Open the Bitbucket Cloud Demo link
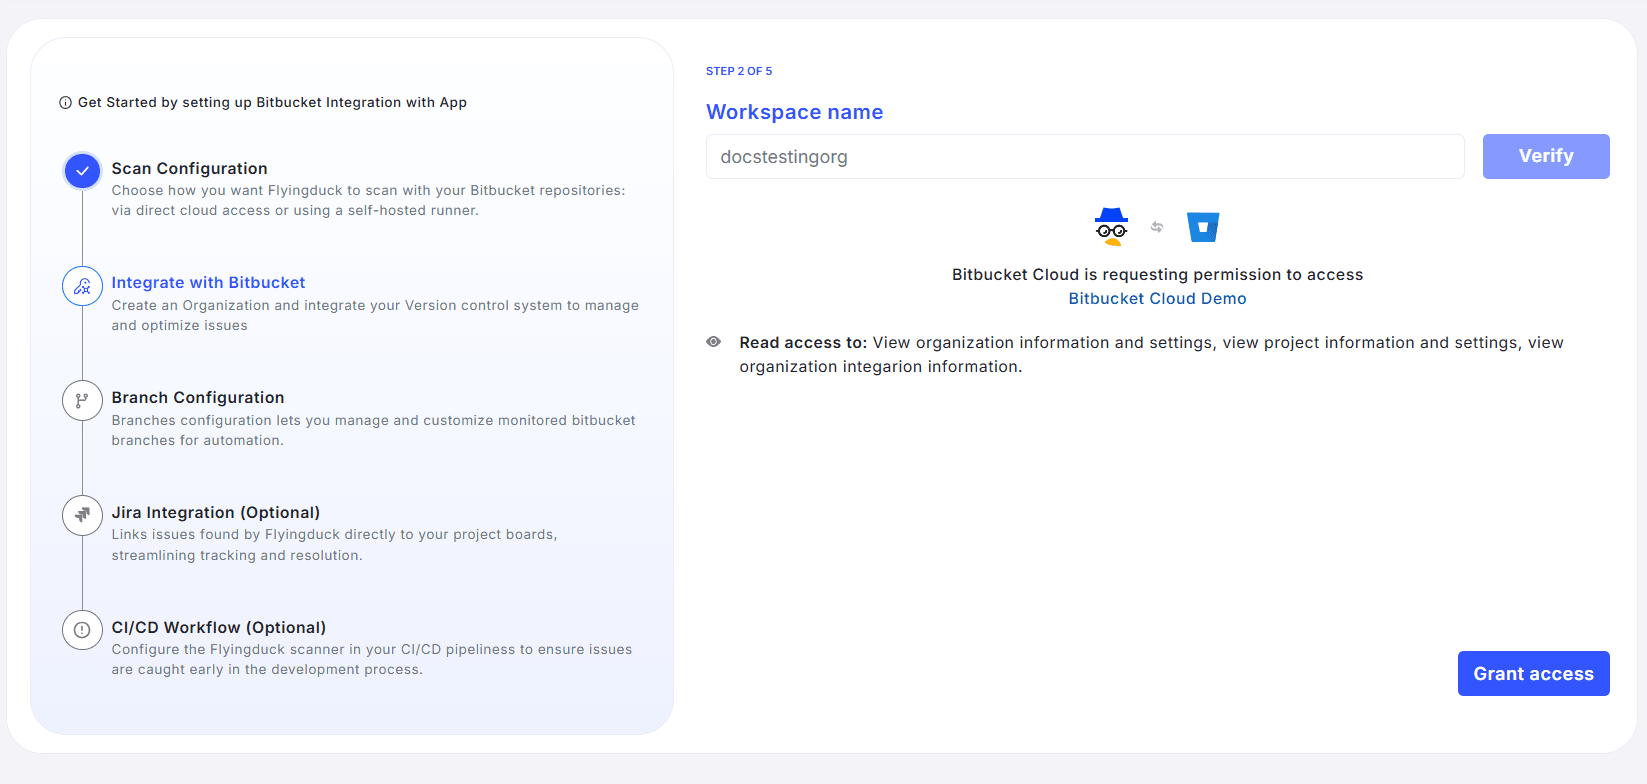Screen dimensions: 1647x784 (x=1157, y=299)
